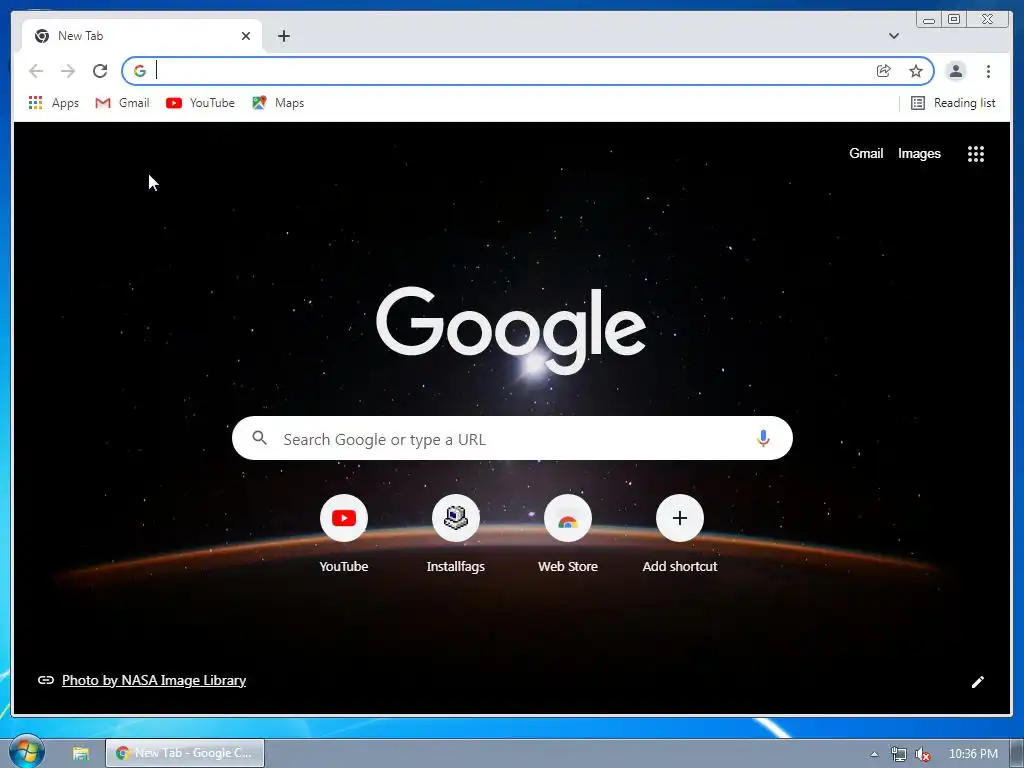1024x768 pixels.
Task: Open the Windows Start menu
Action: [26, 752]
